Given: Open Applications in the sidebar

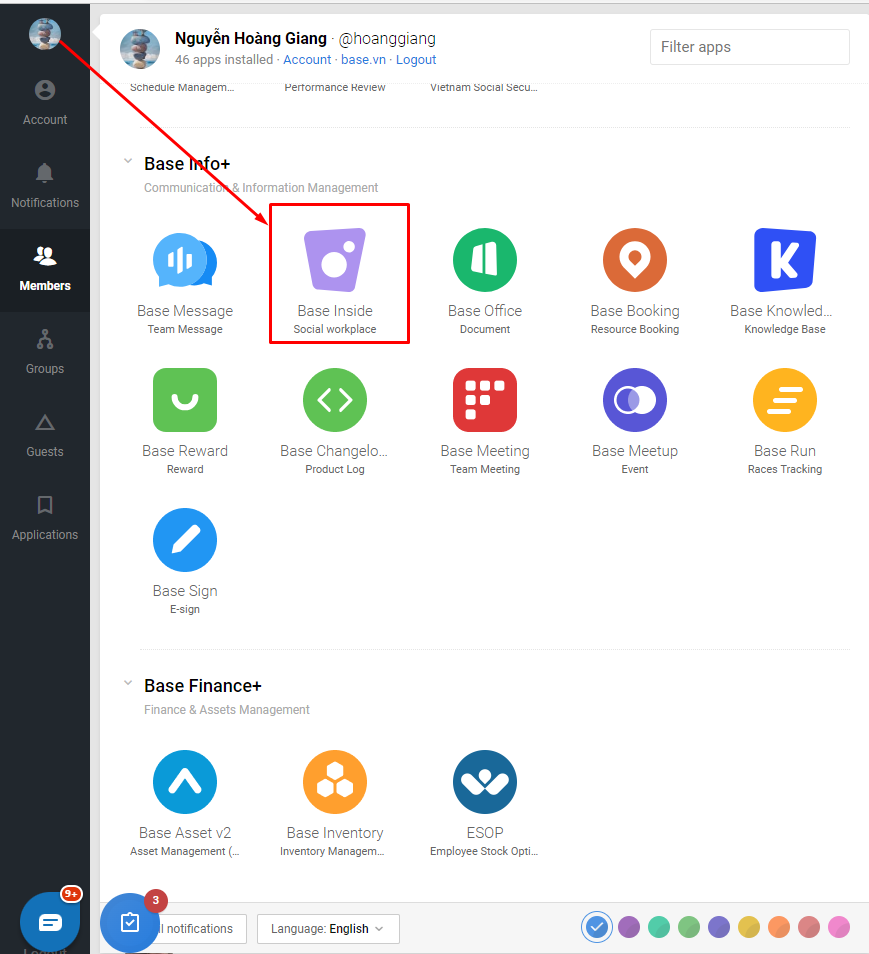Looking at the screenshot, I should pos(45,518).
